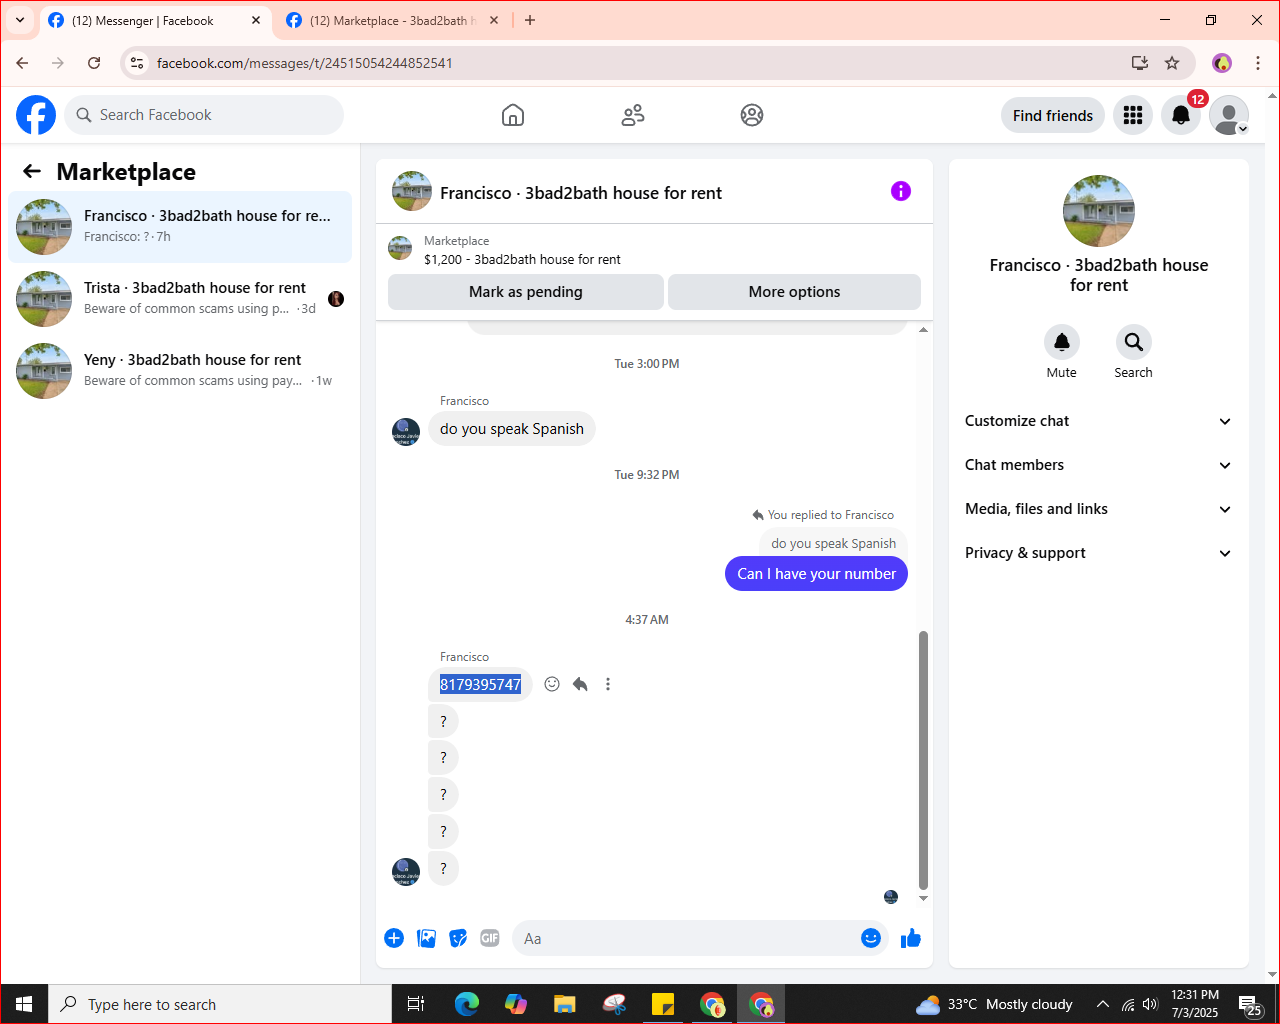Reply to the 8179395747 message
Screen dimensions: 1280x1024
coord(580,684)
